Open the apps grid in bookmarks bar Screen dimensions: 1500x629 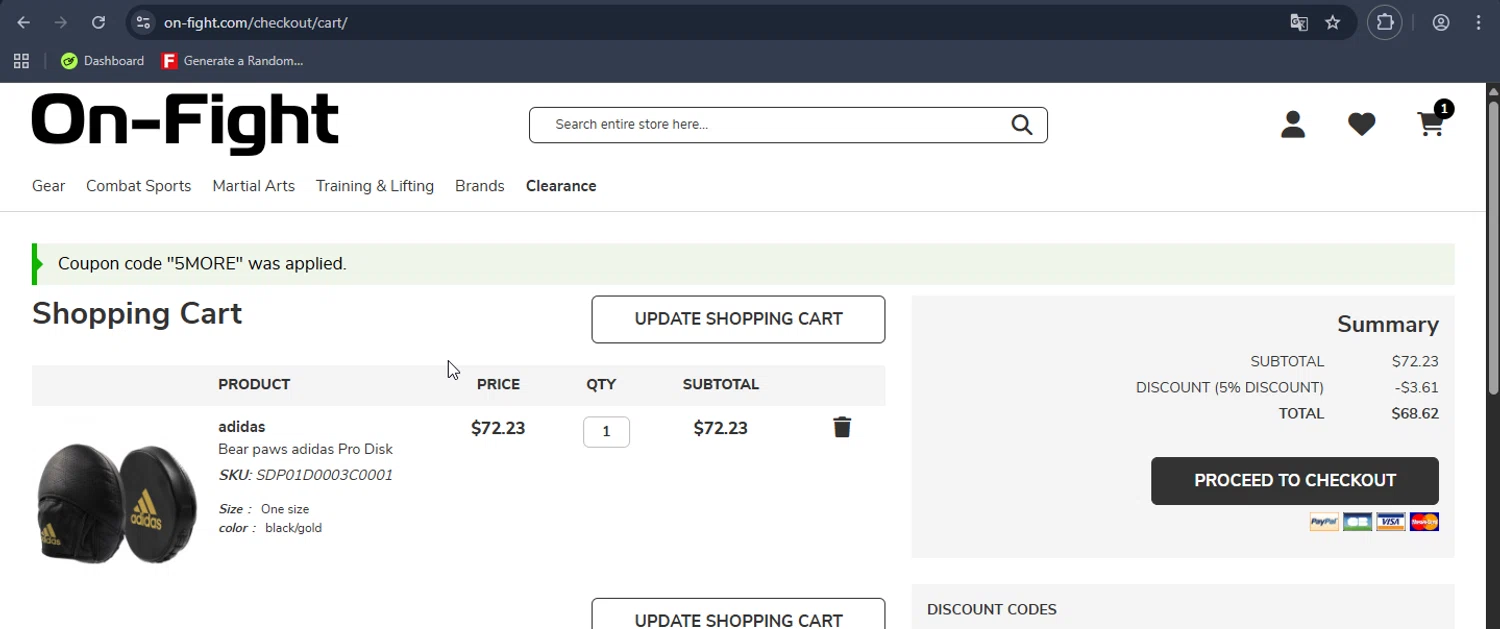(21, 61)
